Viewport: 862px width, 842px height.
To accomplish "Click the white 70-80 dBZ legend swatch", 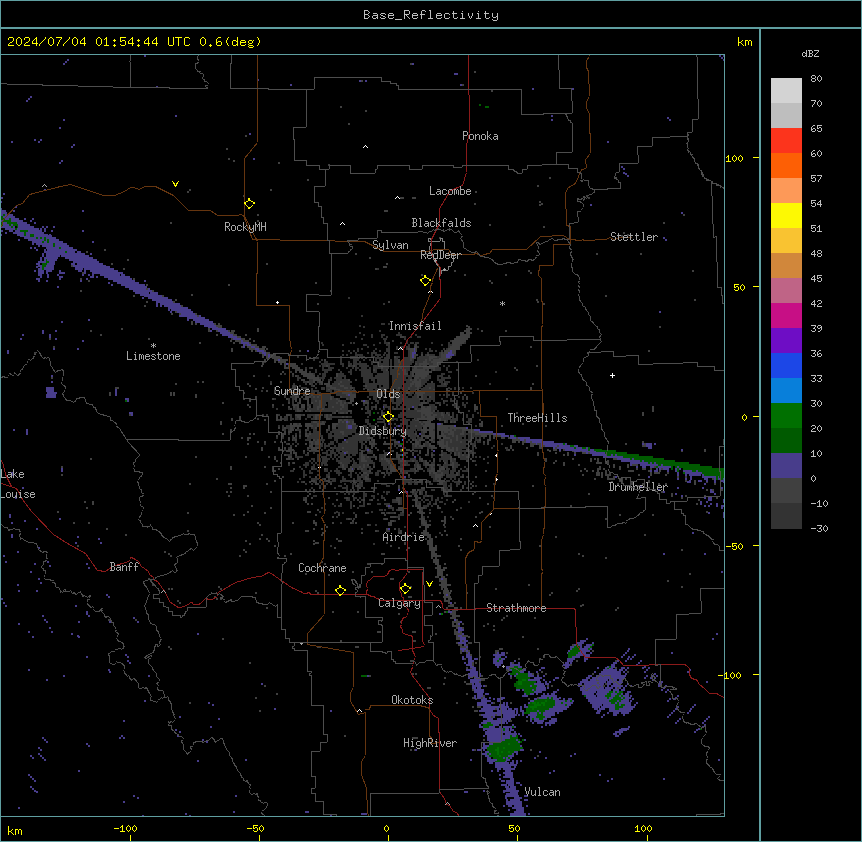I will pyautogui.click(x=786, y=91).
